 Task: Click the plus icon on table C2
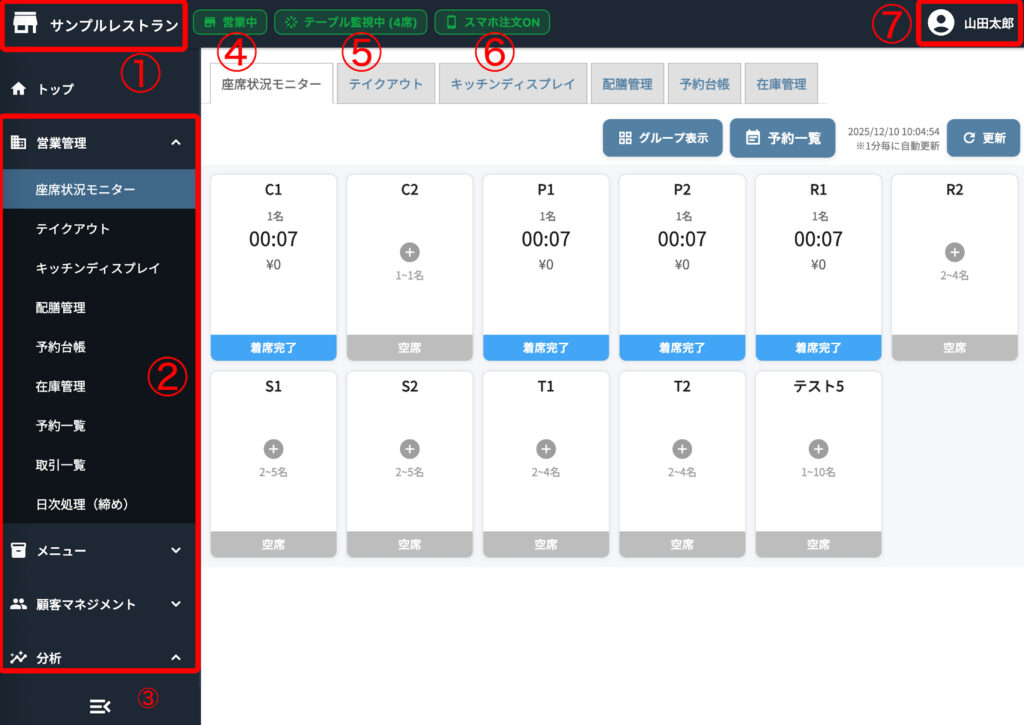[x=409, y=252]
